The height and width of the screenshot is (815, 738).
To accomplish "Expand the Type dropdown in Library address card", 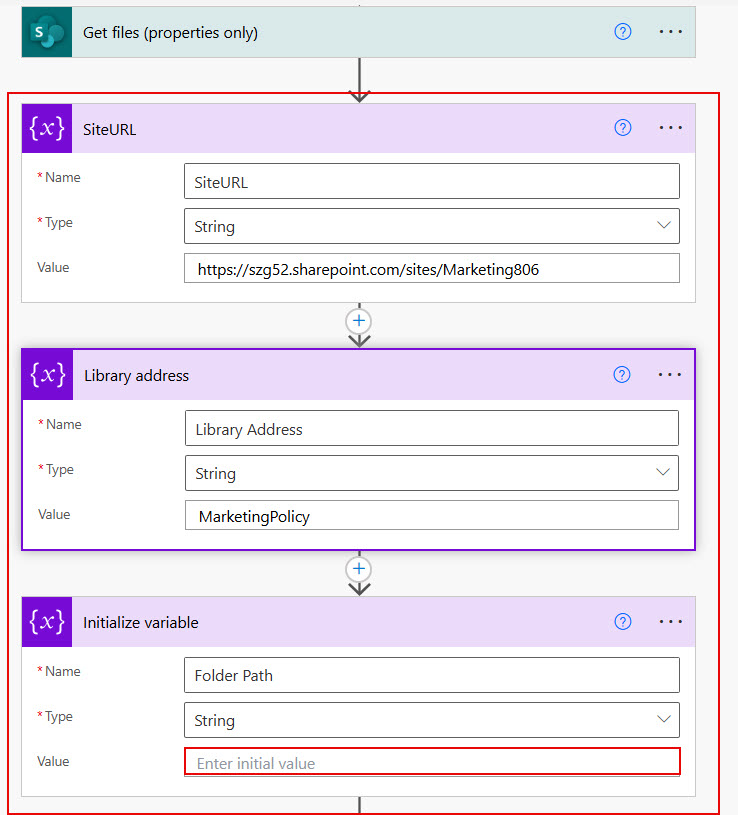I will [663, 473].
